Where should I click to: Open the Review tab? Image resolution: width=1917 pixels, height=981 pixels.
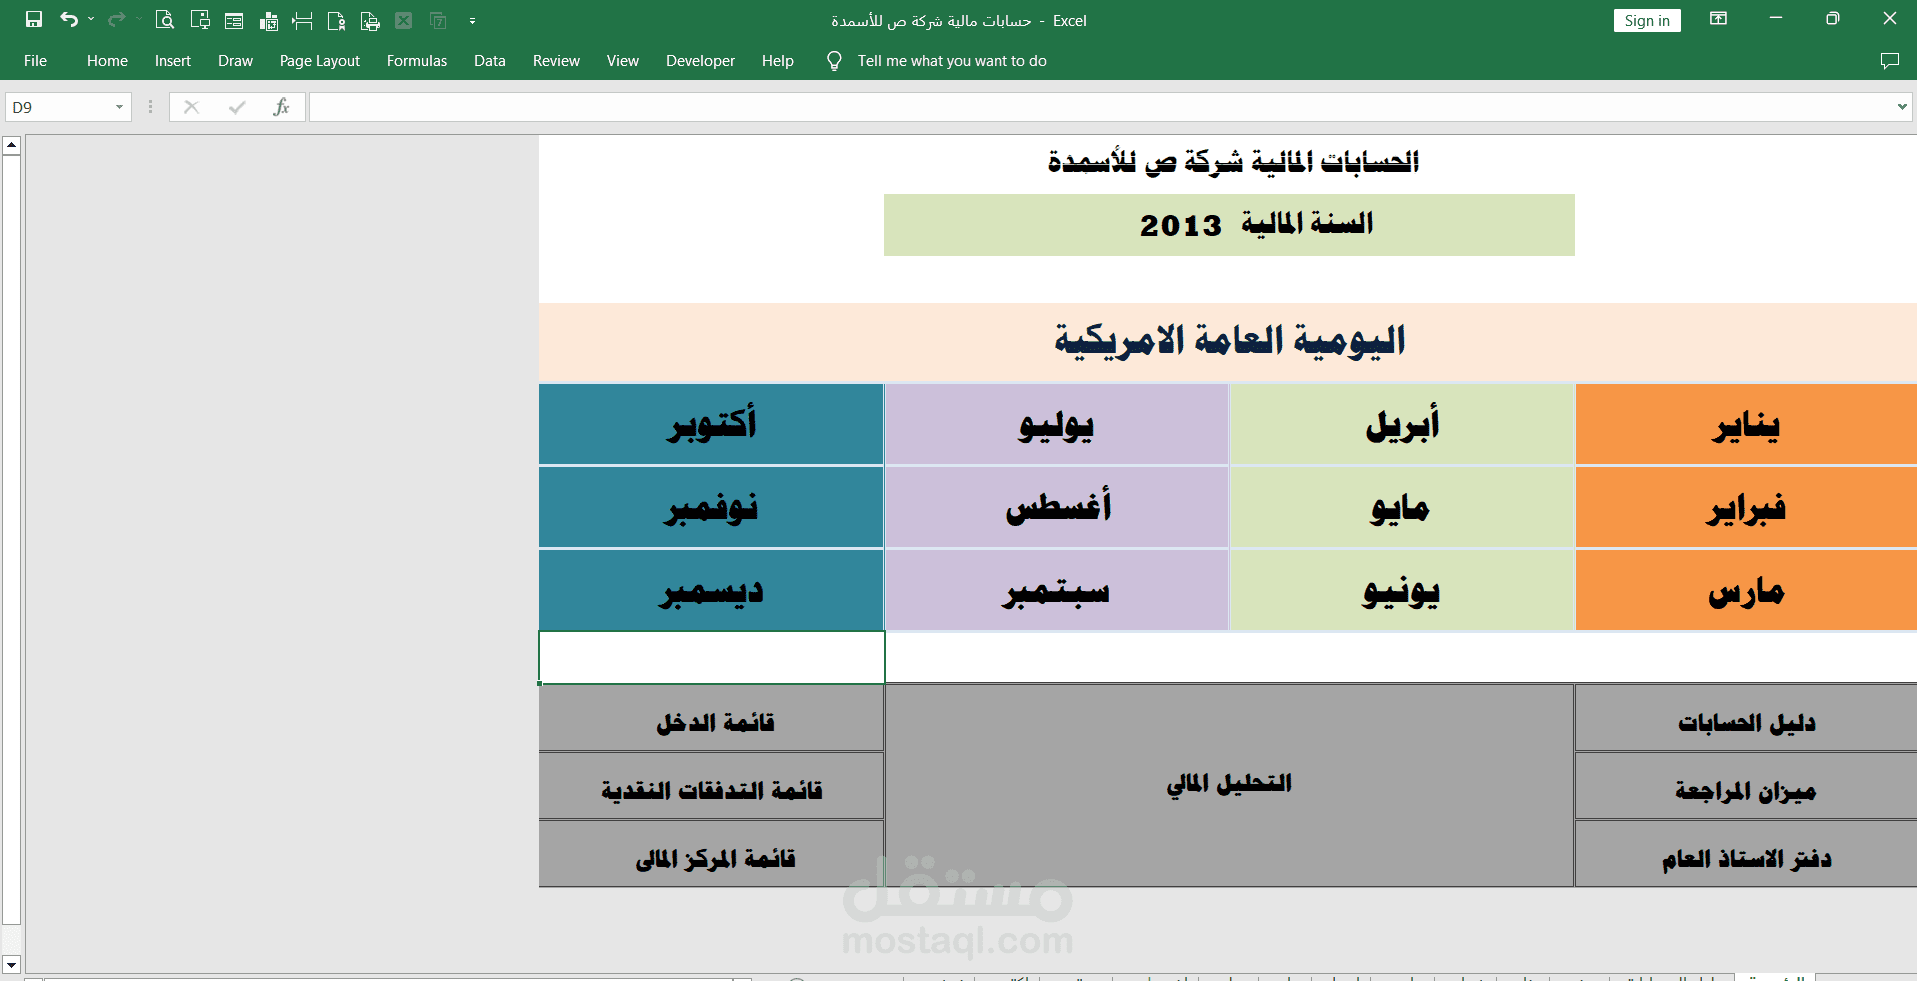tap(556, 61)
